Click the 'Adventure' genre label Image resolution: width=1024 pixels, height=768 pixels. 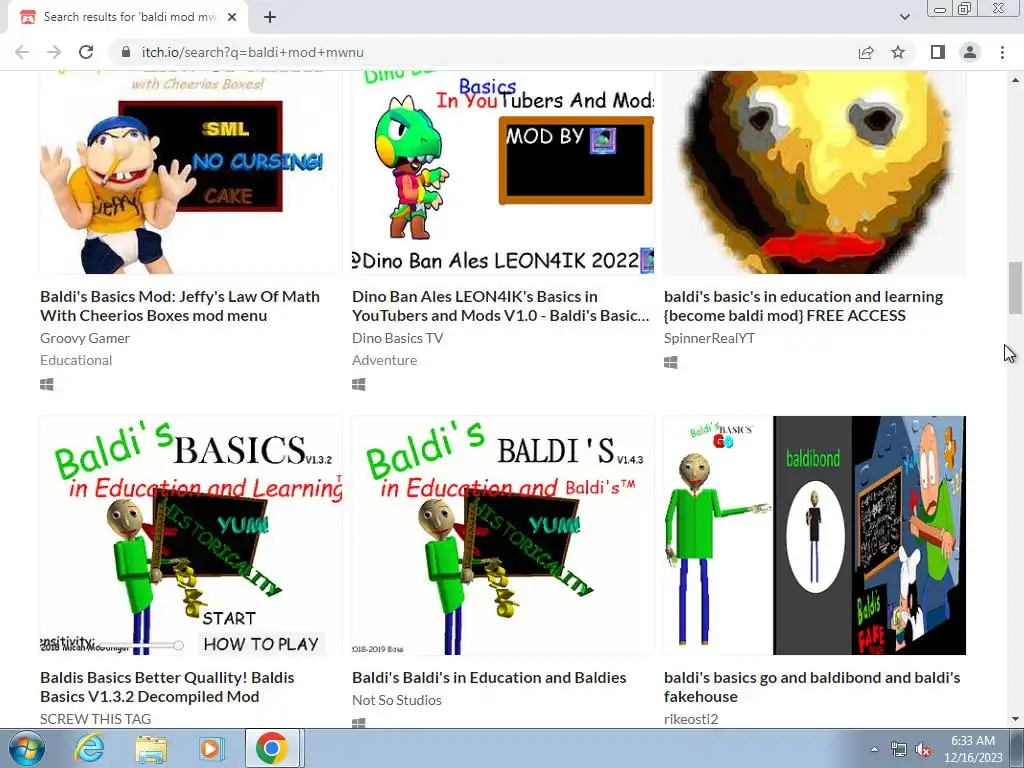point(384,360)
